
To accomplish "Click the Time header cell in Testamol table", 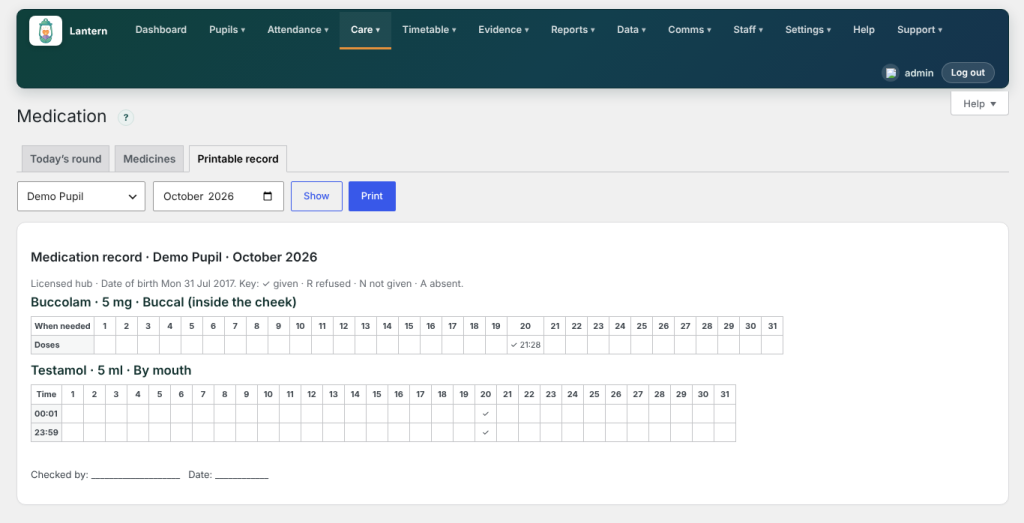I will coord(46,394).
